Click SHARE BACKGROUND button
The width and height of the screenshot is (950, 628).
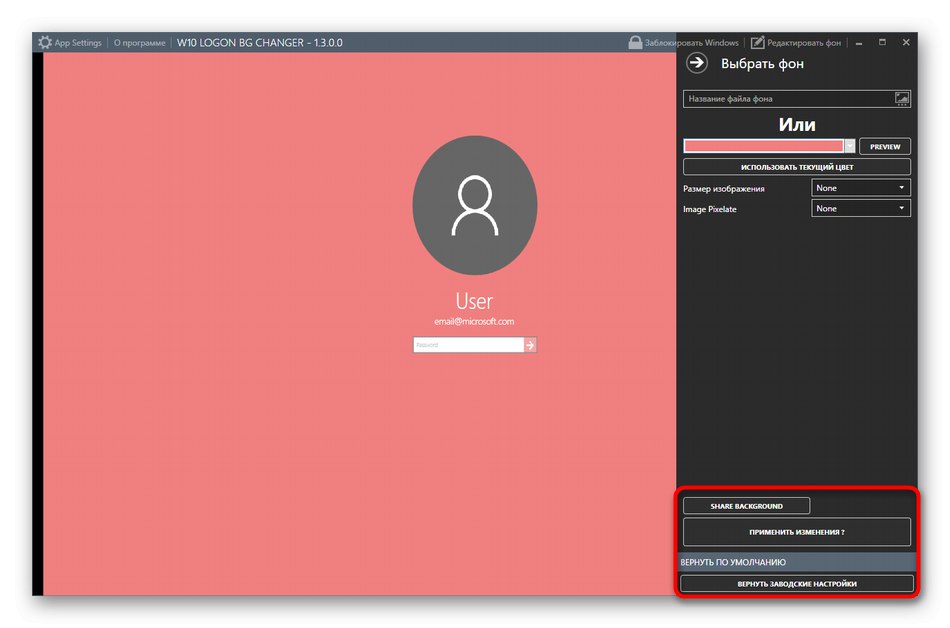click(746, 506)
